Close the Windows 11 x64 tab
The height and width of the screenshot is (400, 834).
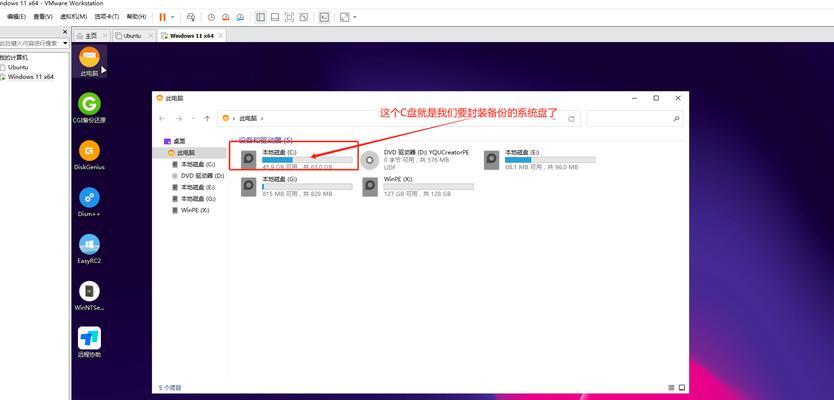221,36
